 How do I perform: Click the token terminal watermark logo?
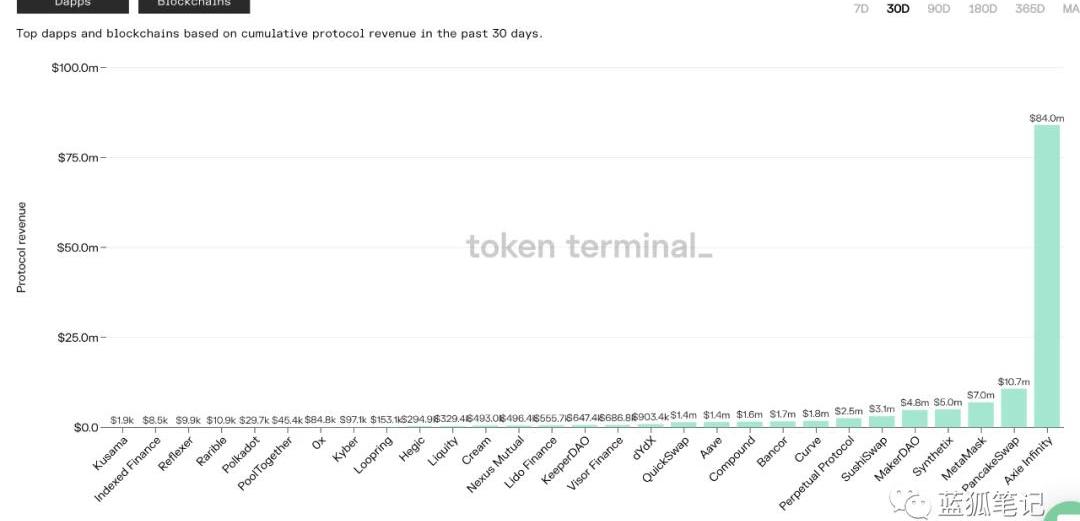click(x=589, y=246)
